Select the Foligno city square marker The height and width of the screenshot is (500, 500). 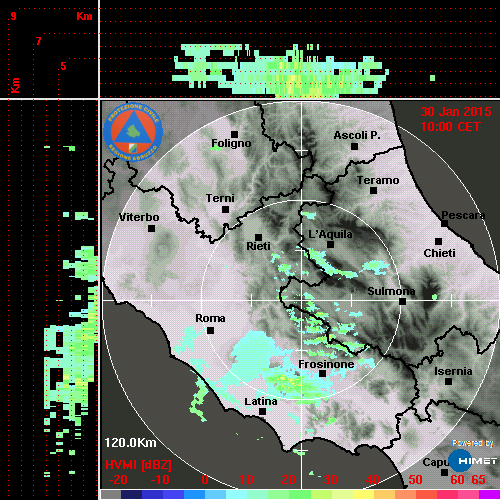[x=234, y=134]
